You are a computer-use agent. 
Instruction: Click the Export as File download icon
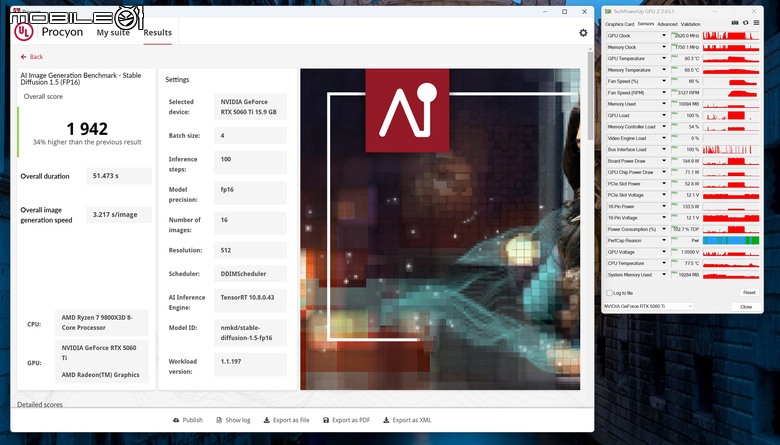click(x=267, y=420)
